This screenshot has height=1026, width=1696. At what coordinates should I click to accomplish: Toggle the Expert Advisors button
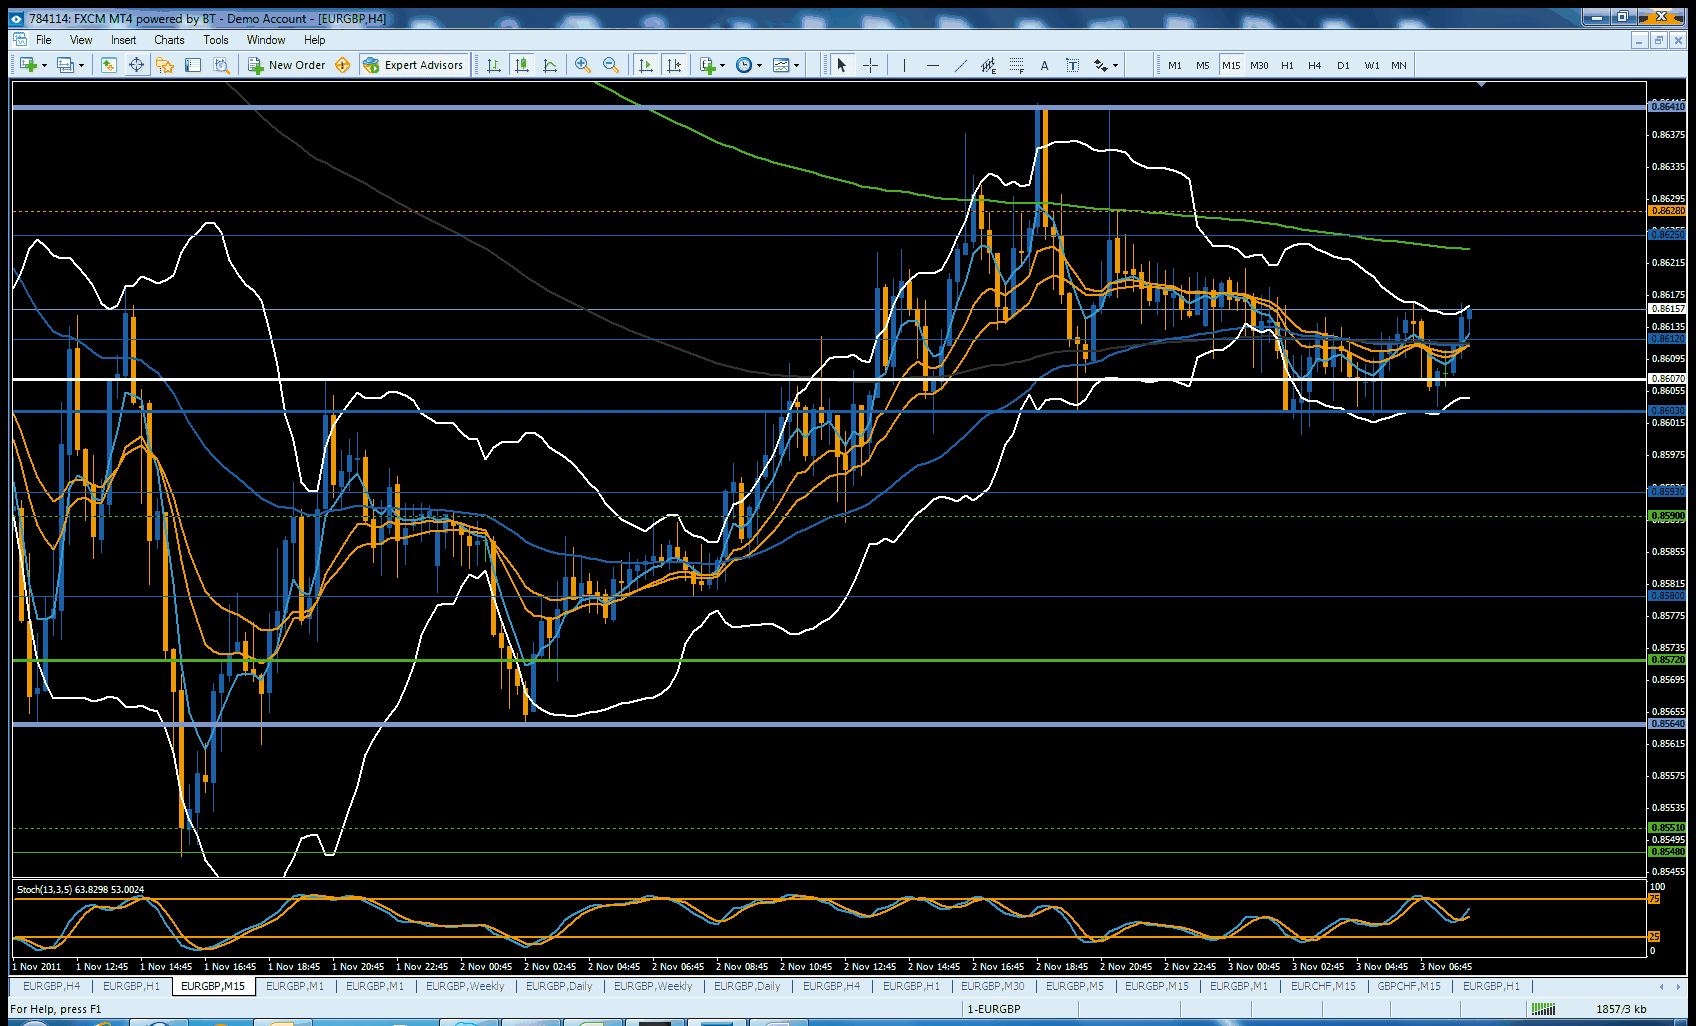tap(414, 65)
